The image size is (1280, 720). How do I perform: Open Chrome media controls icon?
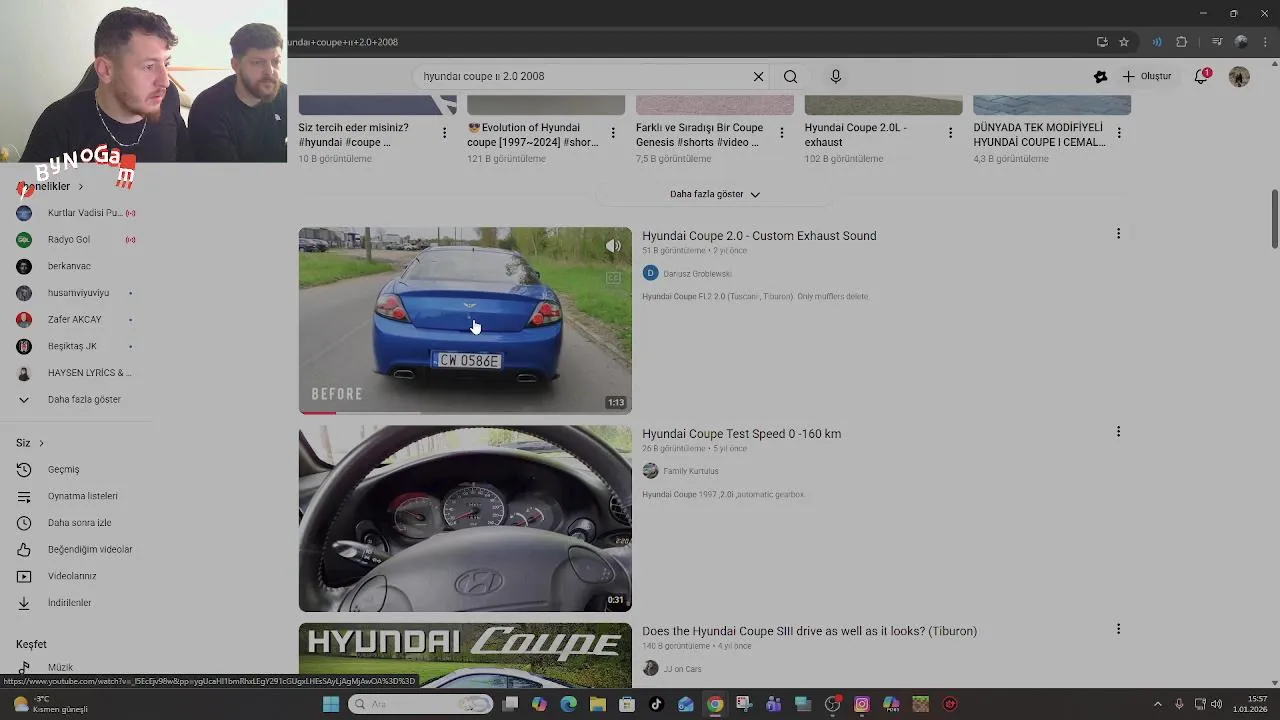[1217, 42]
